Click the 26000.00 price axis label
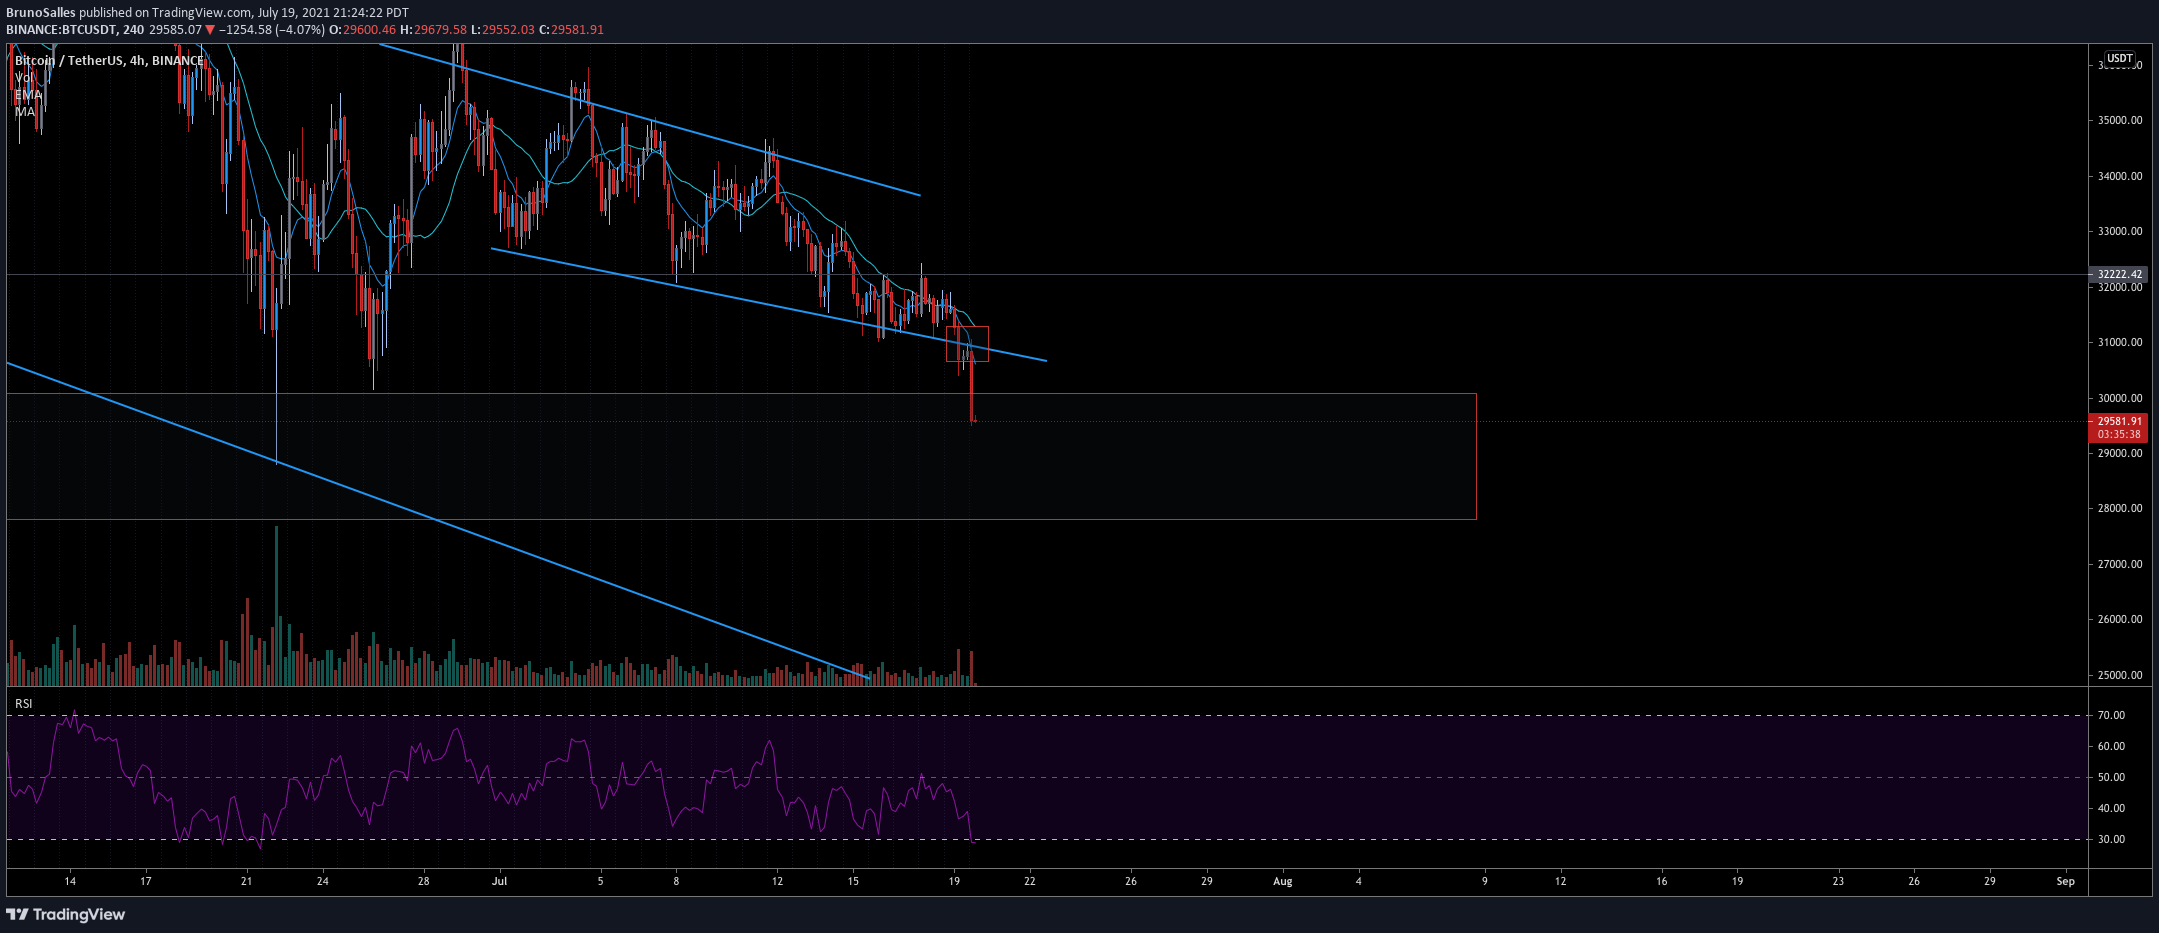Viewport: 2159px width, 933px height. (x=2118, y=619)
